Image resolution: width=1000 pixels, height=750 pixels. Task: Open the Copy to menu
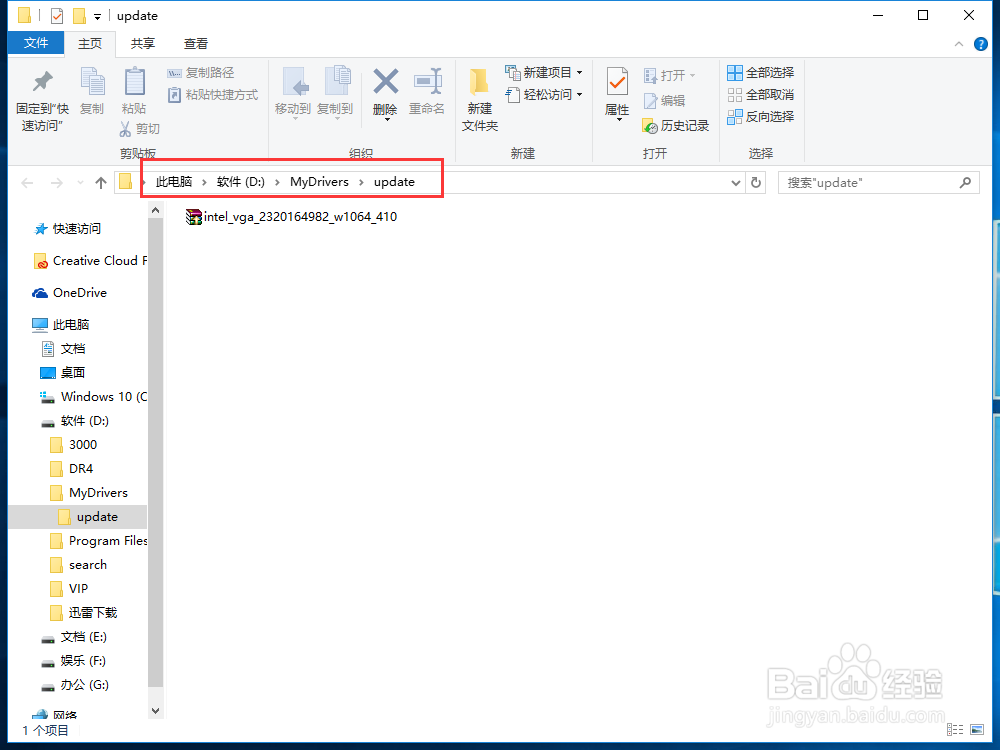[335, 93]
